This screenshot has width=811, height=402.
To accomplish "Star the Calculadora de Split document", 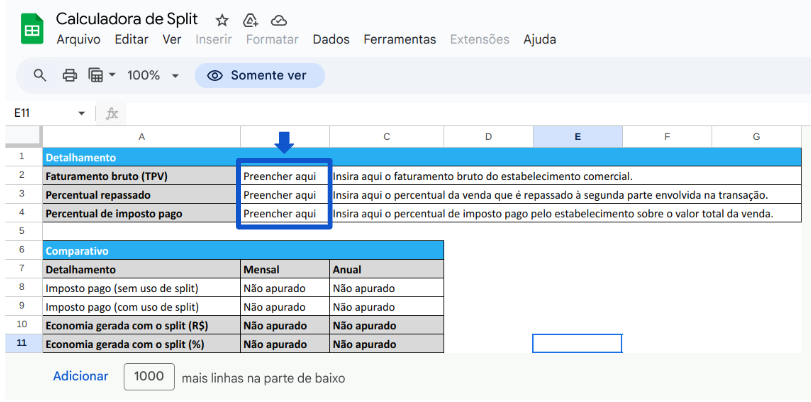I will (x=222, y=20).
